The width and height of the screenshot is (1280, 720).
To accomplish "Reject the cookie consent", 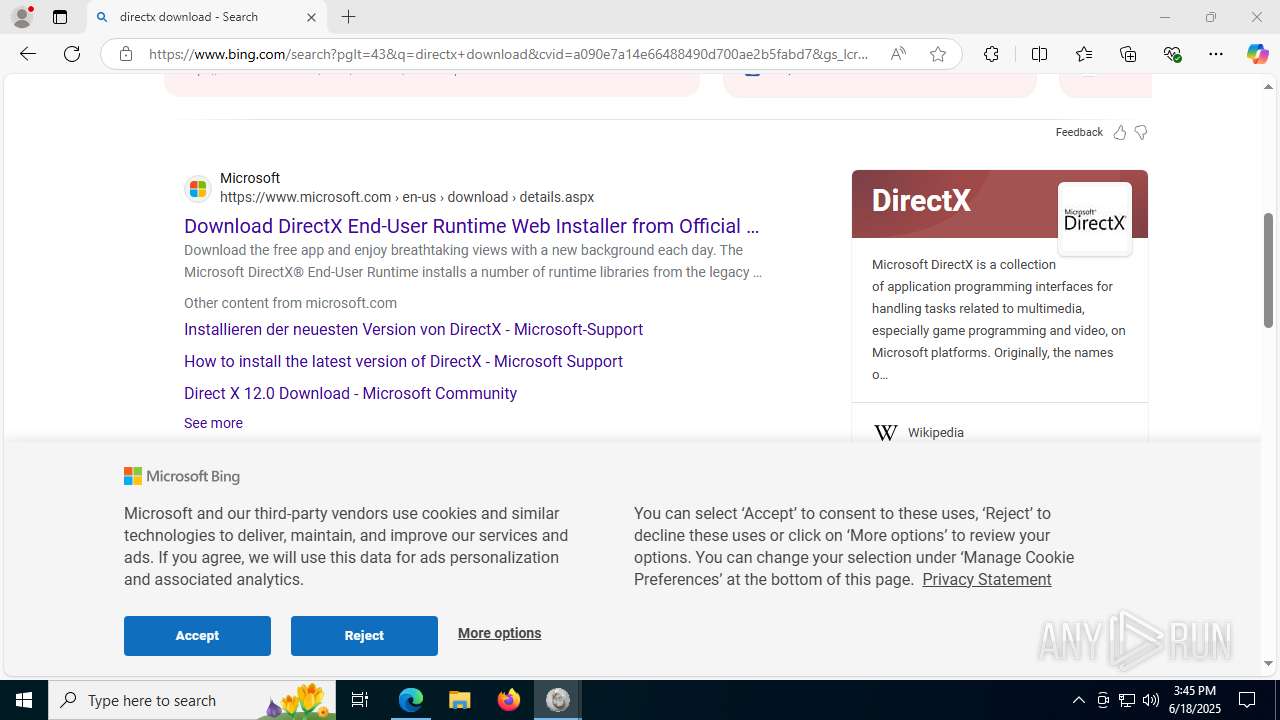I will [364, 636].
